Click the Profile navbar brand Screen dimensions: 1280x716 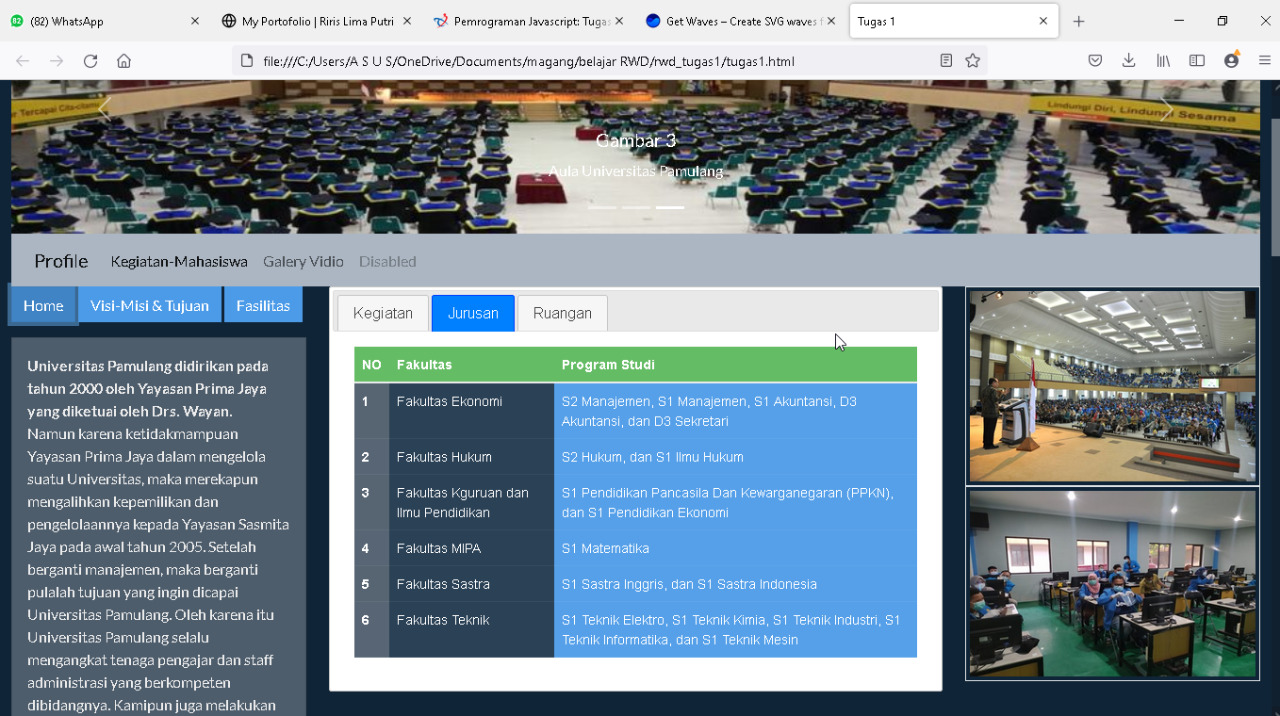61,261
